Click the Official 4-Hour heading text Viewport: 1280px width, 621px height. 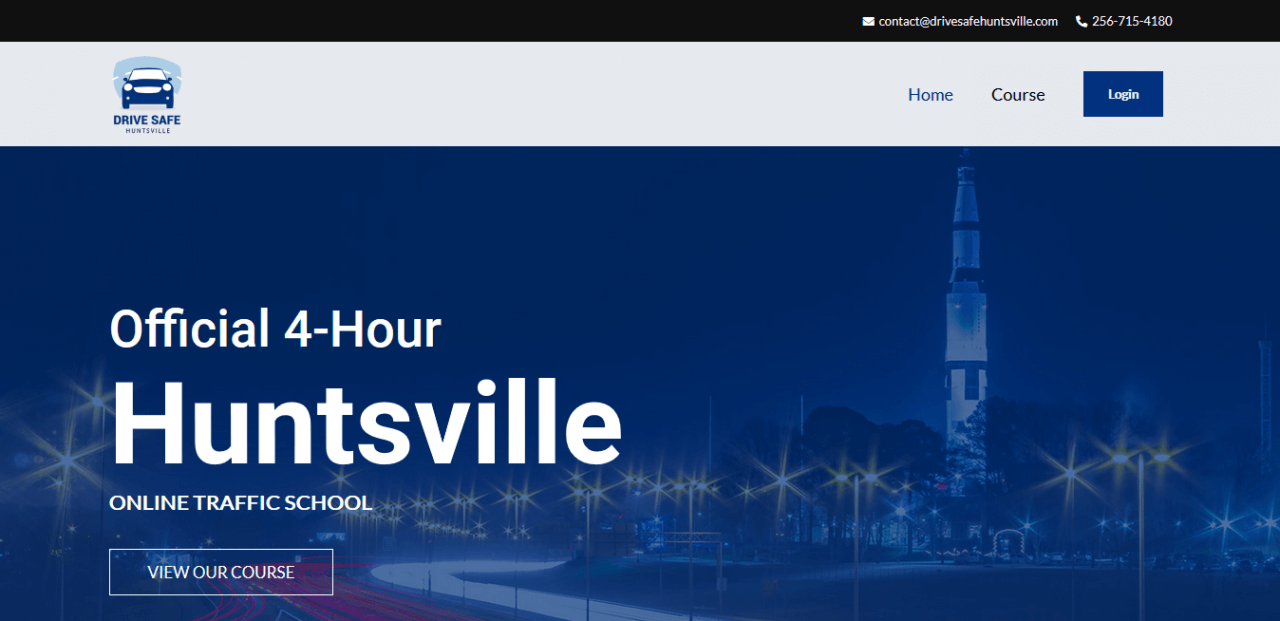click(x=275, y=329)
